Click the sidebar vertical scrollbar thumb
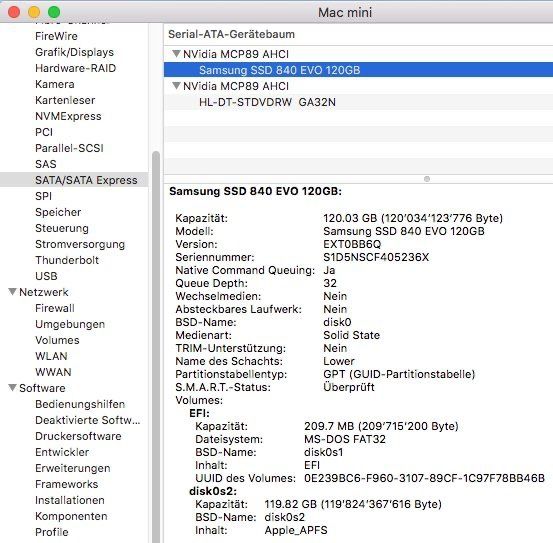This screenshot has width=553, height=543. (156, 347)
